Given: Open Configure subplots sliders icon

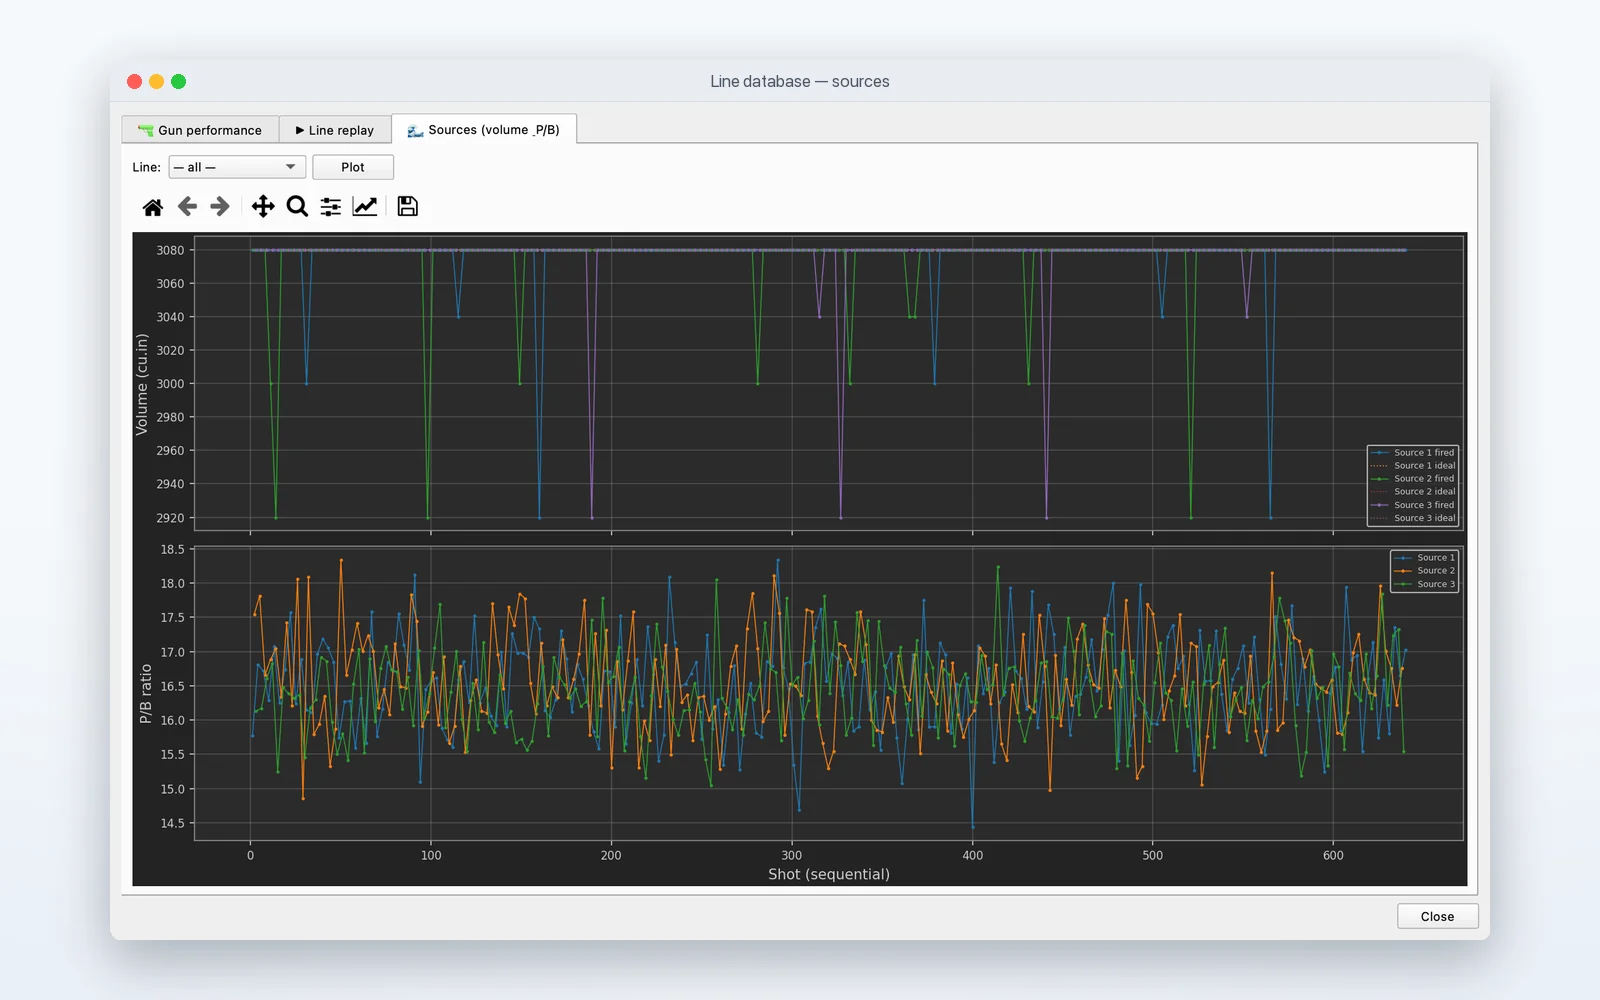Looking at the screenshot, I should (x=331, y=207).
